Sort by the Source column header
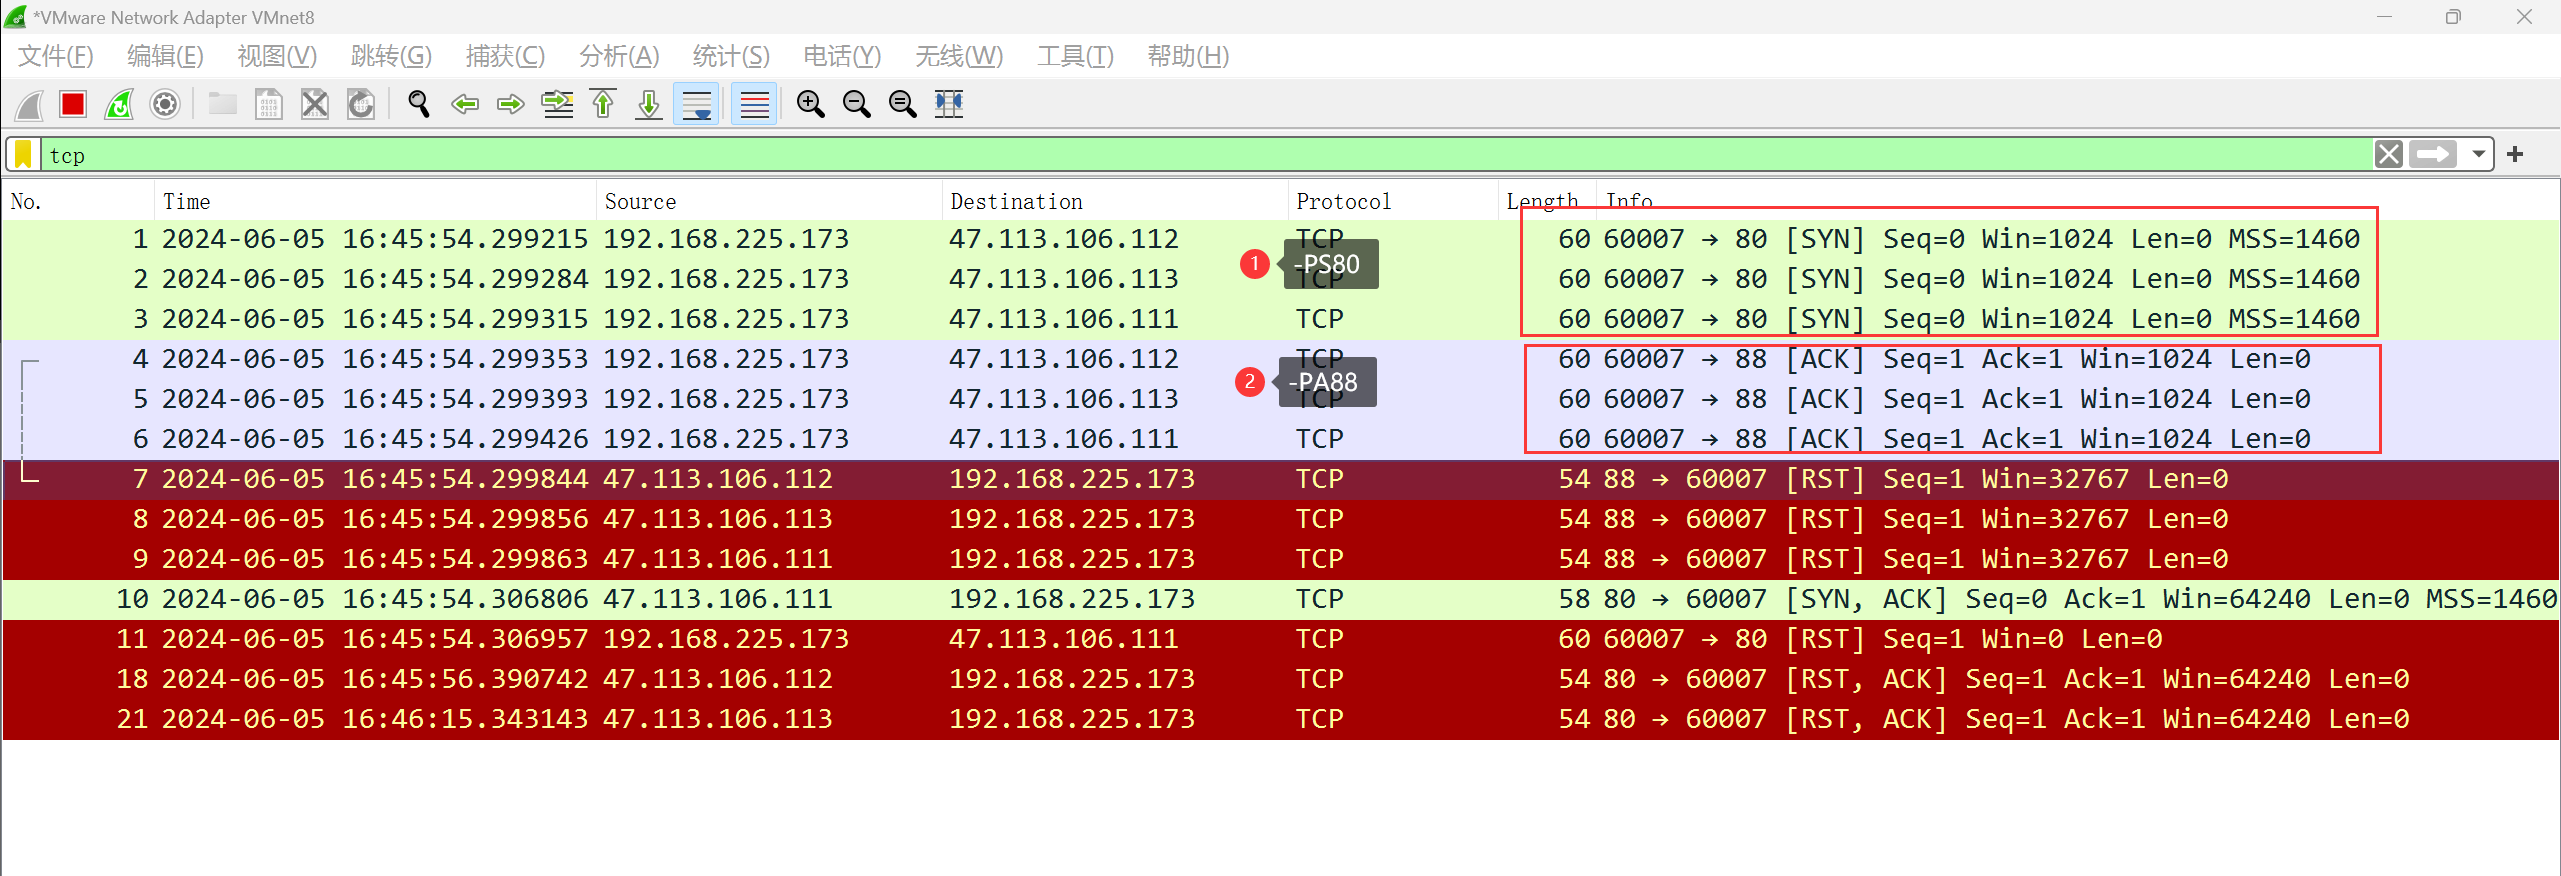 [769, 201]
